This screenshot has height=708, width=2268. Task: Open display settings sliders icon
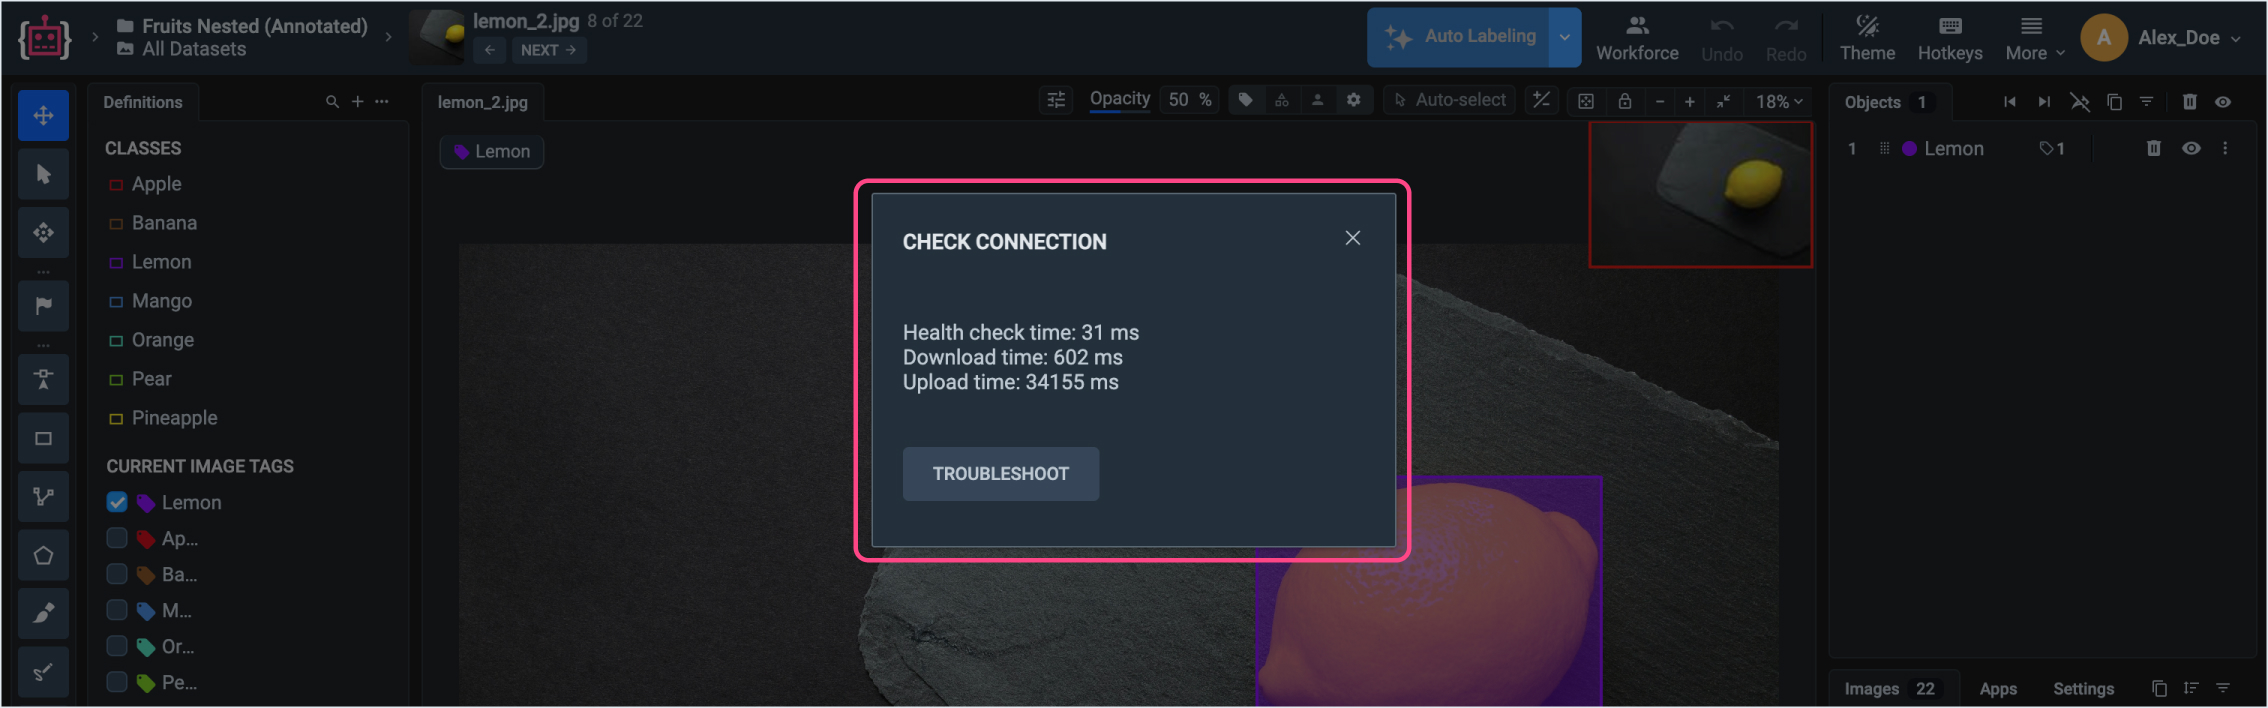point(1056,100)
